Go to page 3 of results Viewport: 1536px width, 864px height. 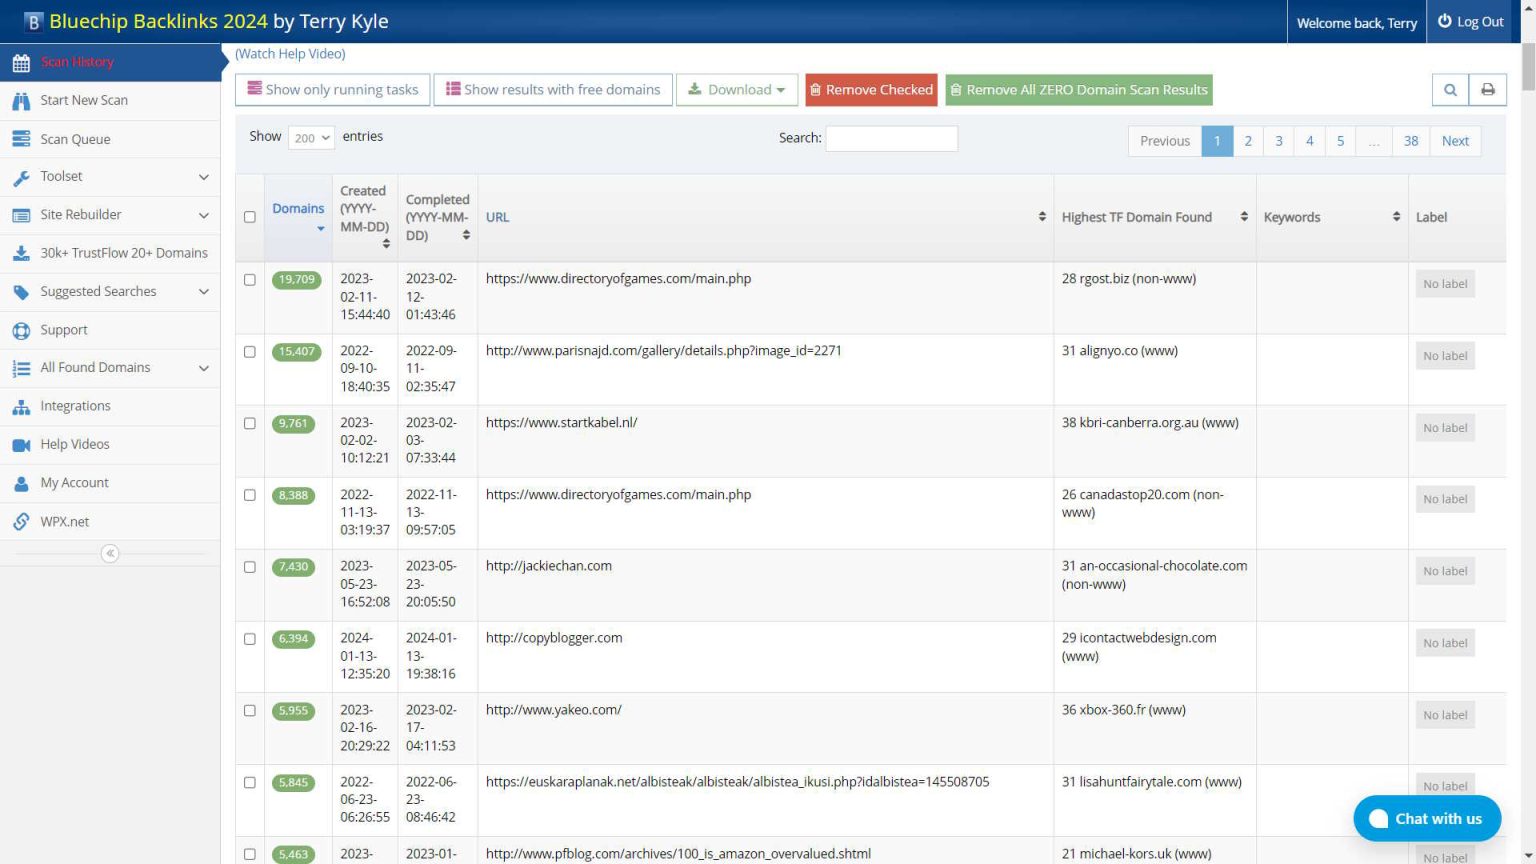pos(1278,141)
